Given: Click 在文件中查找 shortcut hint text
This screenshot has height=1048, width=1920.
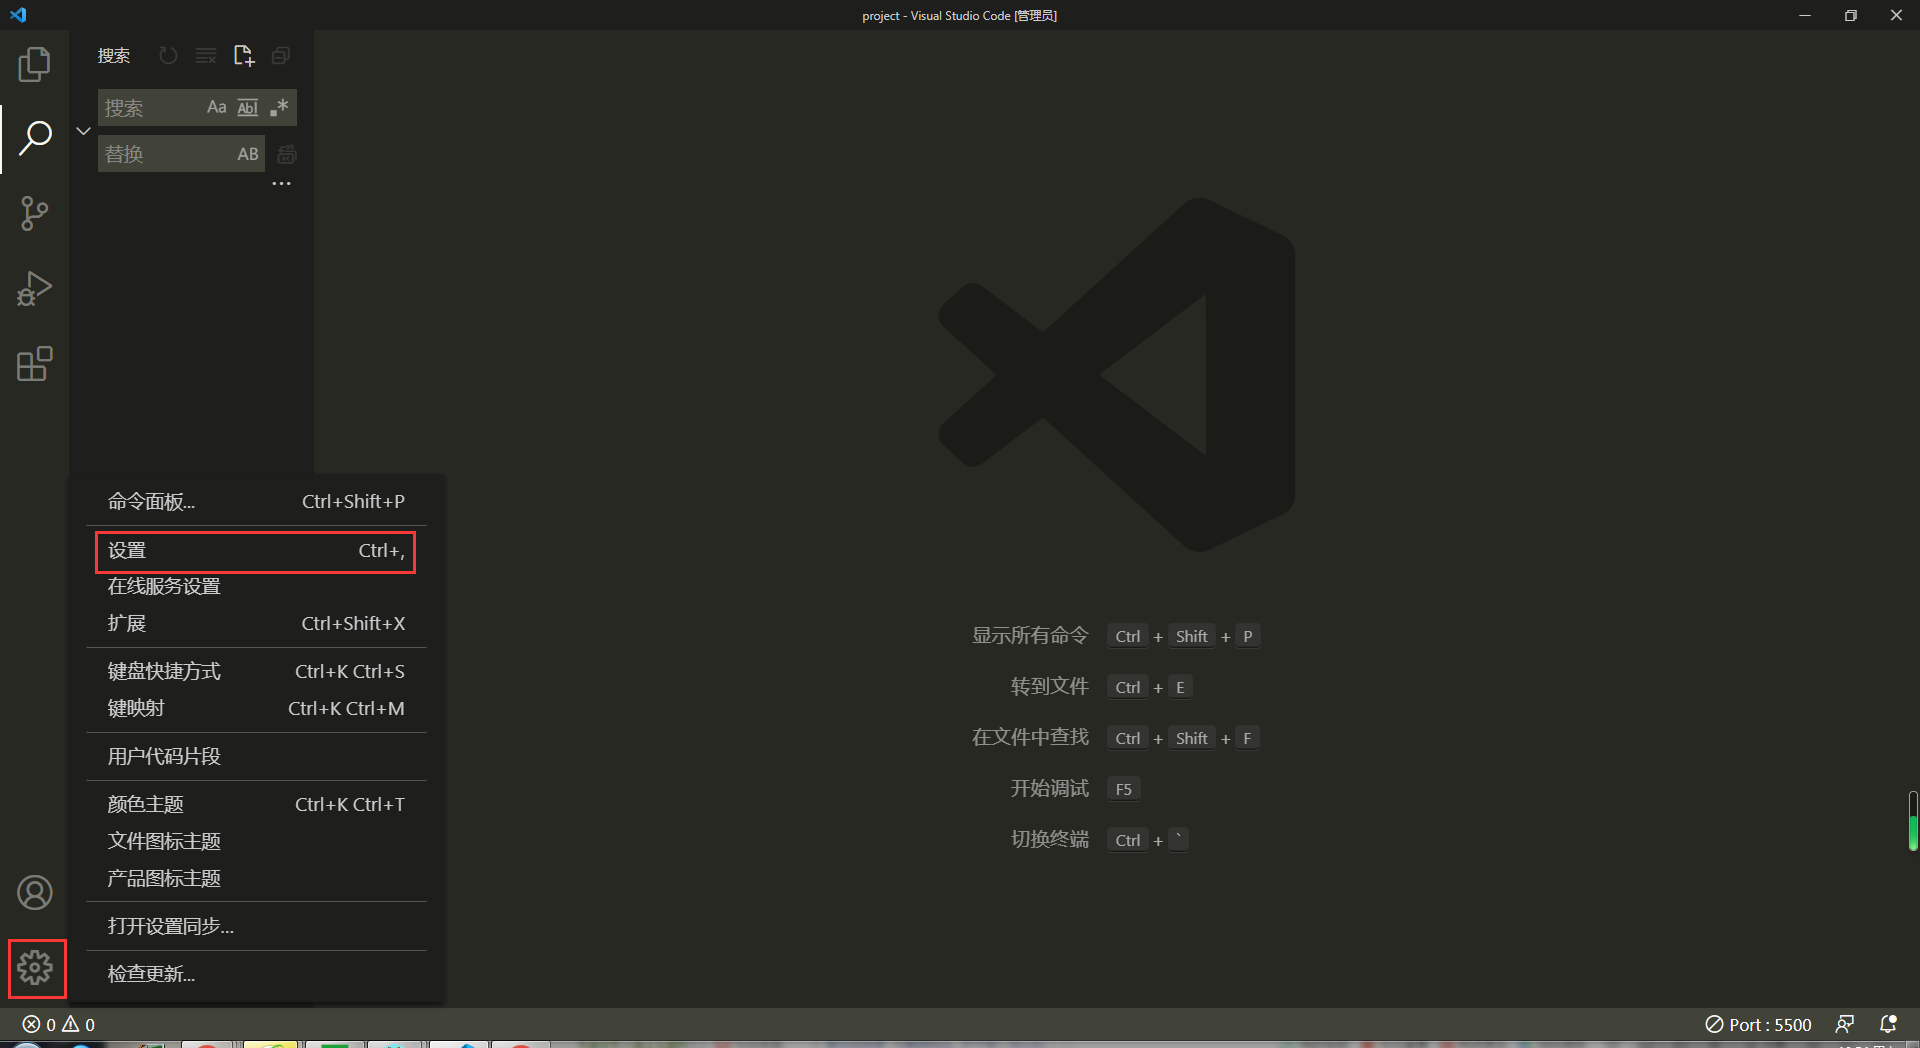Looking at the screenshot, I should tap(1030, 738).
